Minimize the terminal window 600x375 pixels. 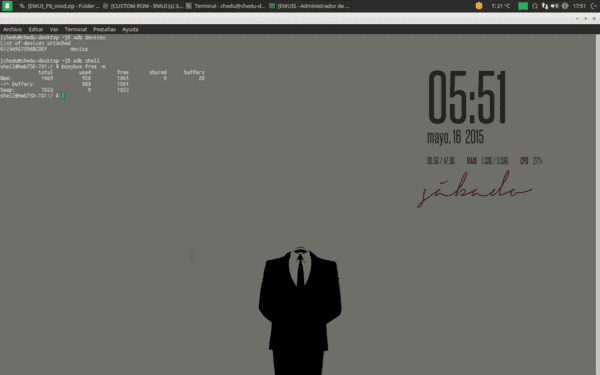coord(577,18)
